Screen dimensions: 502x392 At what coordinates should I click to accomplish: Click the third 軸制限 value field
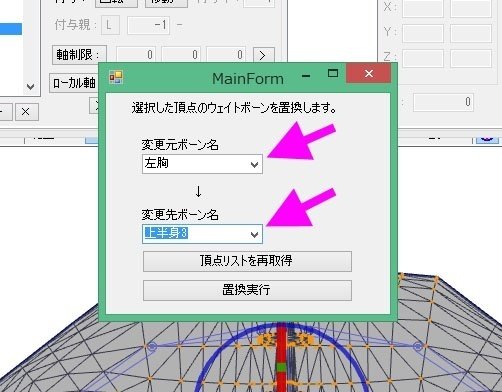click(225, 55)
